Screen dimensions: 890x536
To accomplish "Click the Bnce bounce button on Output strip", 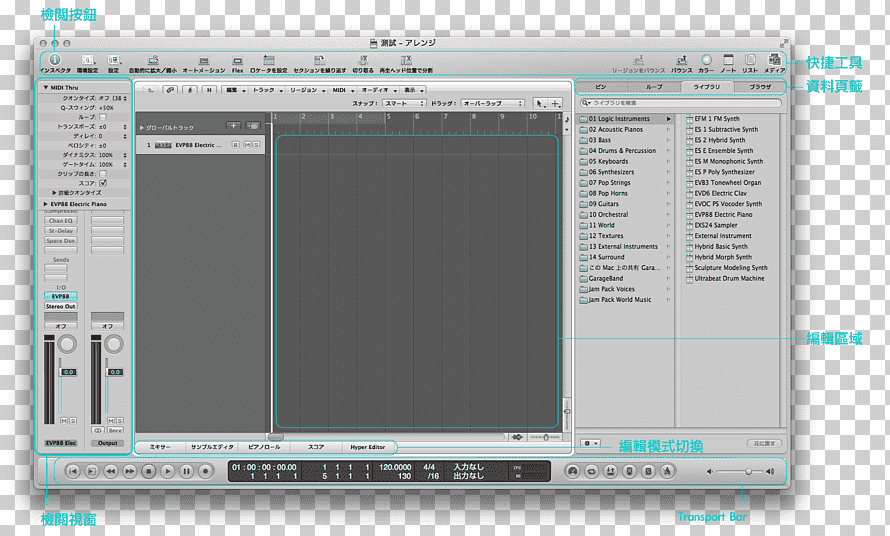I will (x=115, y=430).
